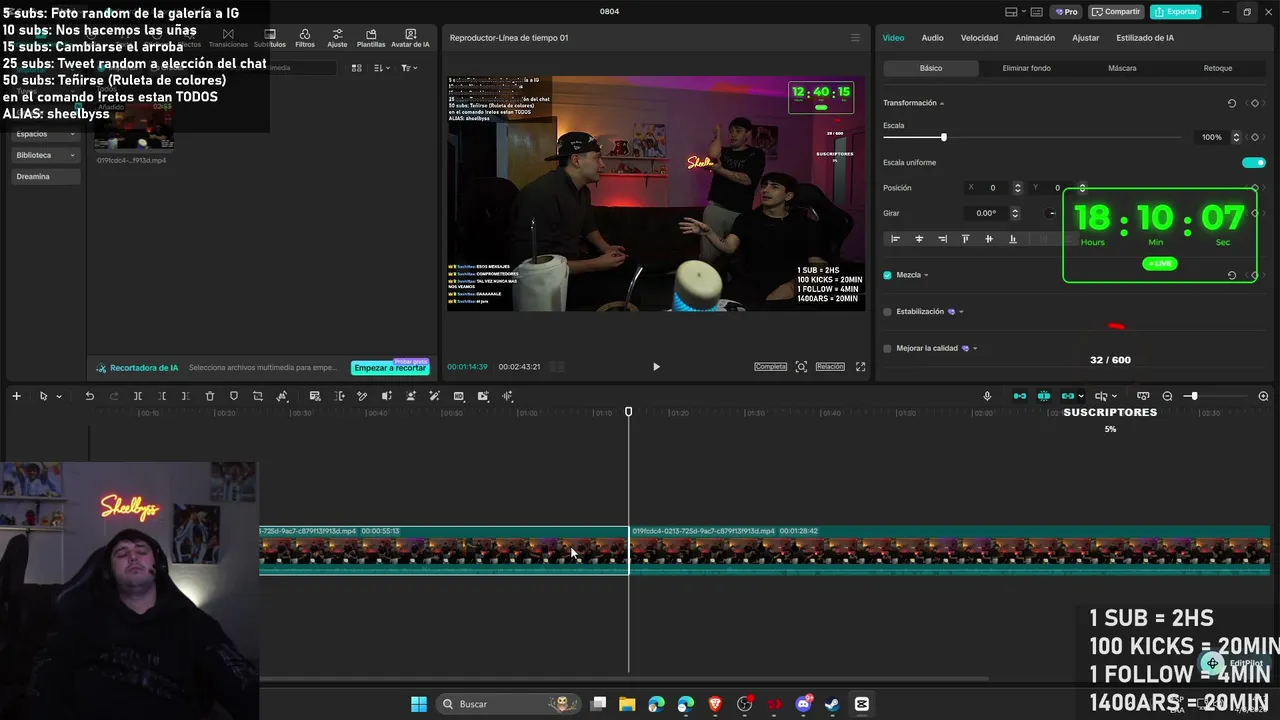Viewport: 1280px width, 720px height.
Task: Add a keyframe for Transformación
Action: tap(1255, 103)
